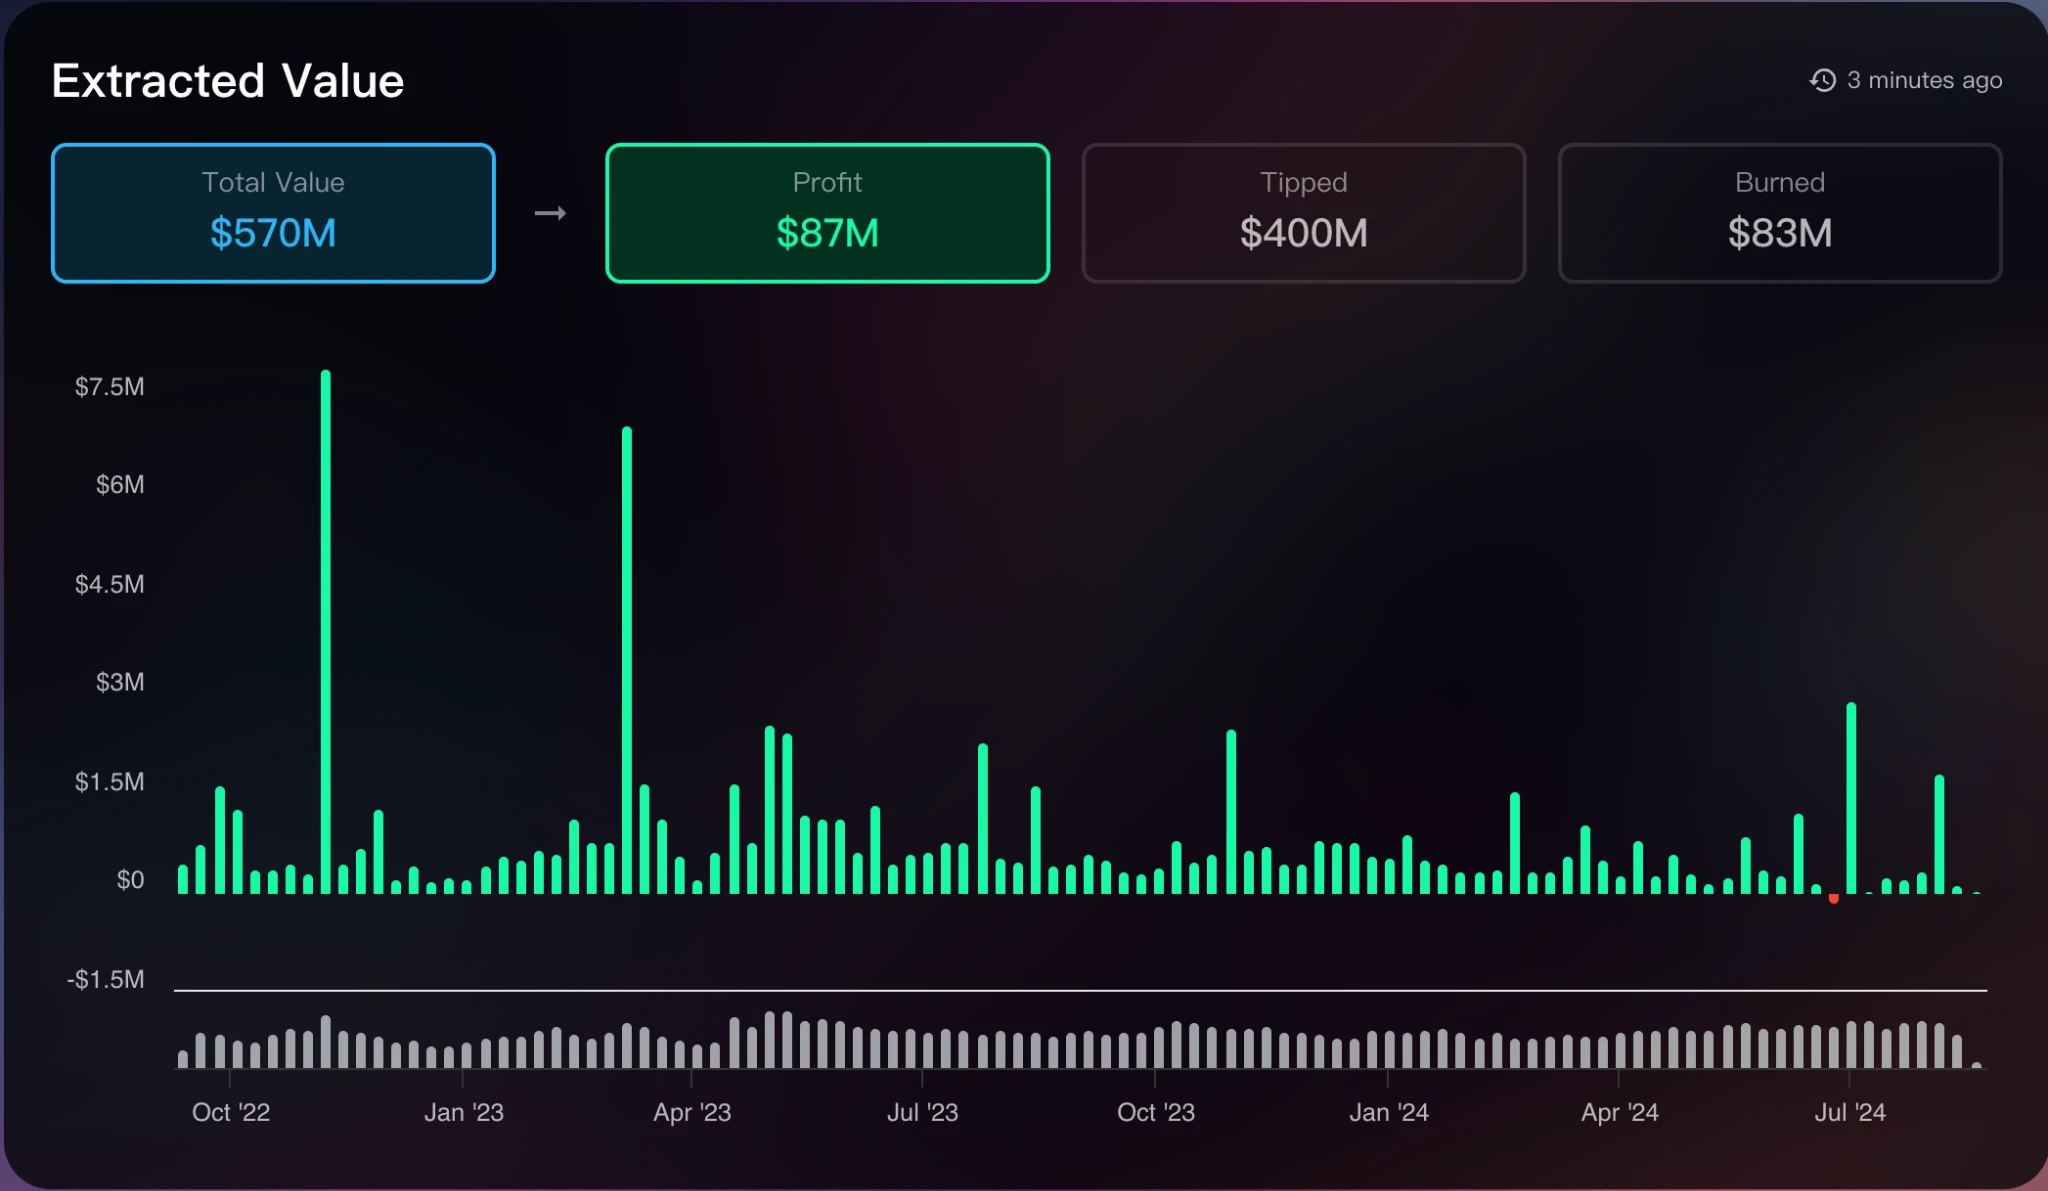The height and width of the screenshot is (1191, 2048).
Task: Toggle the Profit card off
Action: (x=827, y=213)
